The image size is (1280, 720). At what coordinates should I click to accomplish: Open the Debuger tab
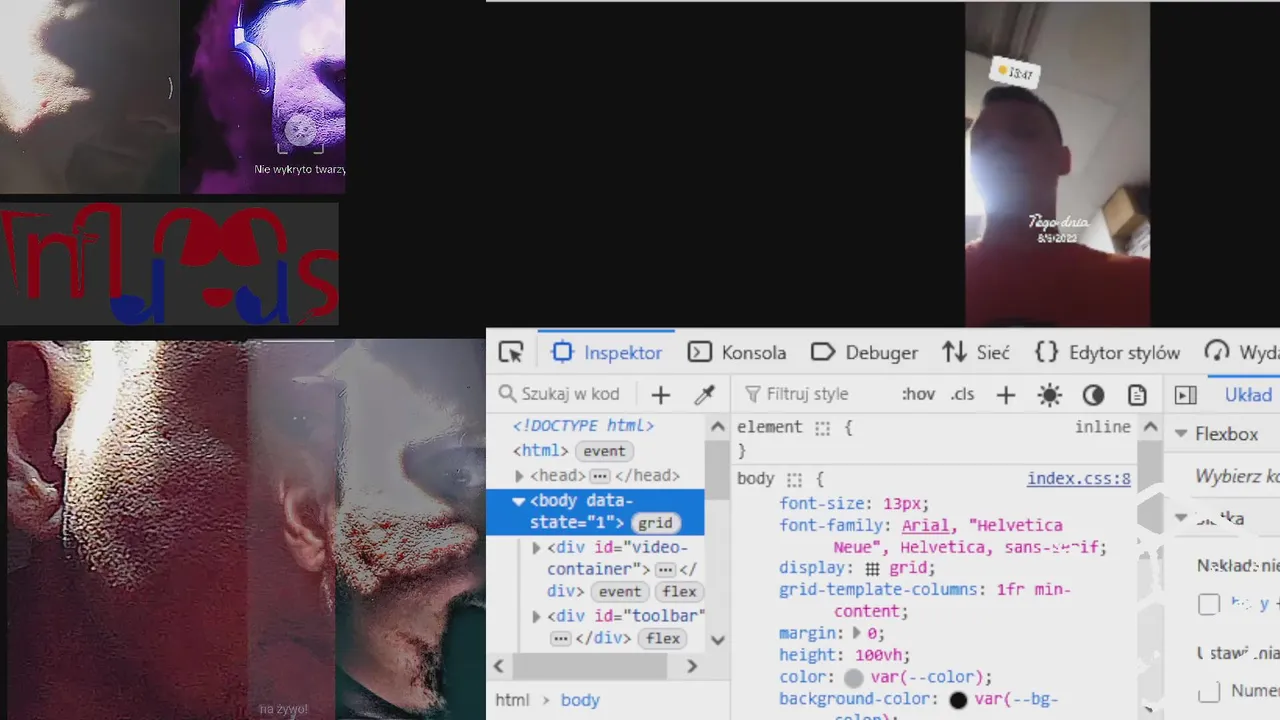click(x=864, y=352)
